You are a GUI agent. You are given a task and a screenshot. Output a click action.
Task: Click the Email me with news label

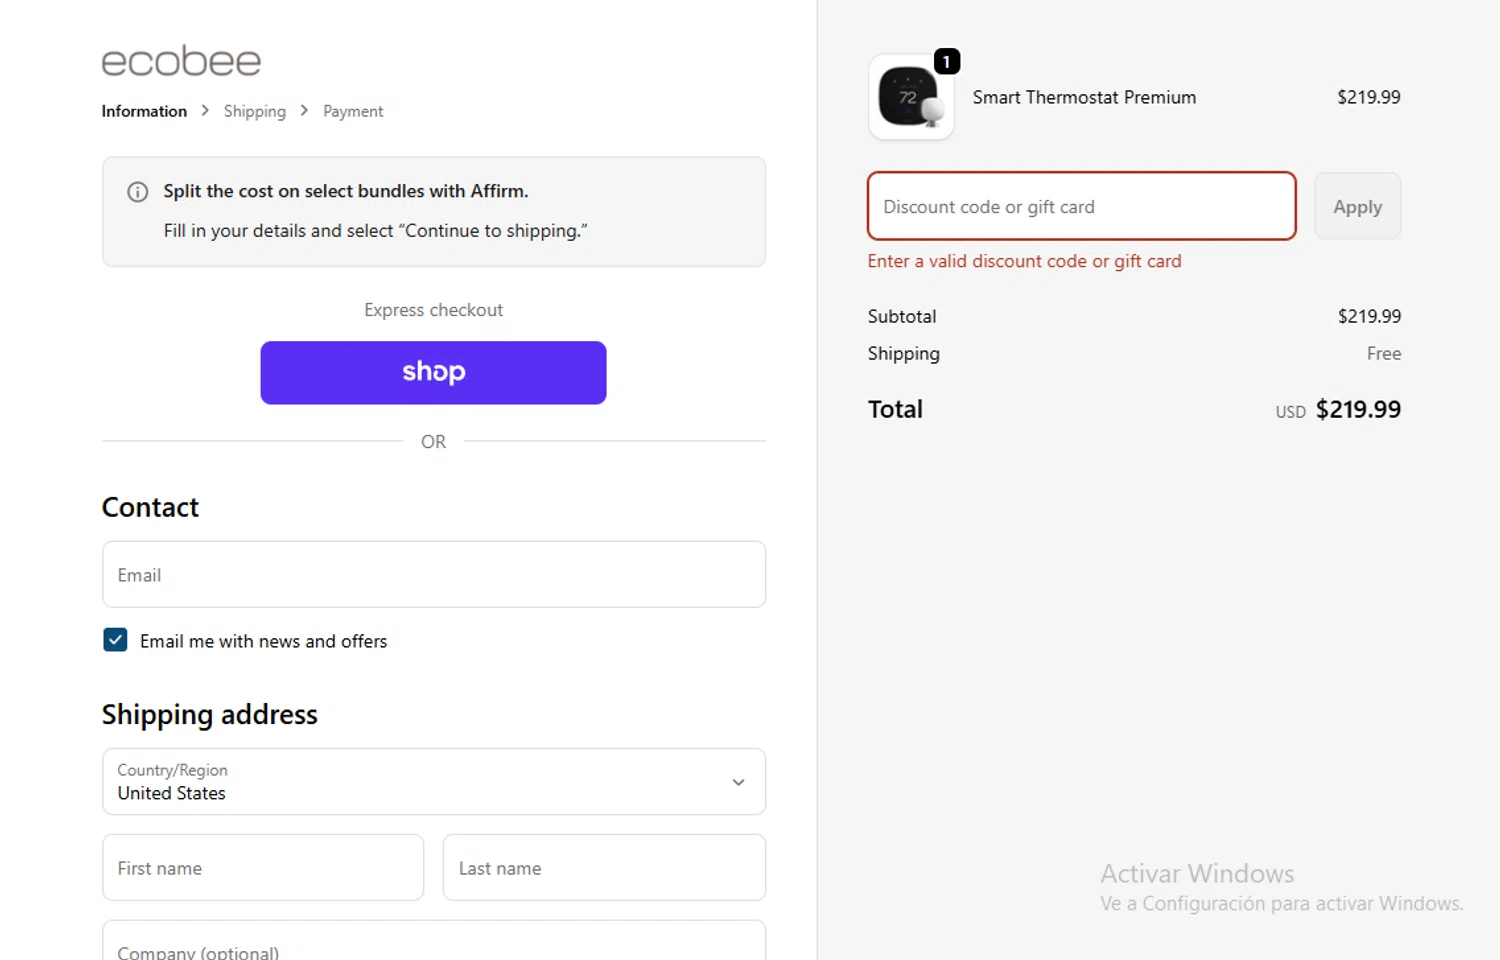click(263, 642)
